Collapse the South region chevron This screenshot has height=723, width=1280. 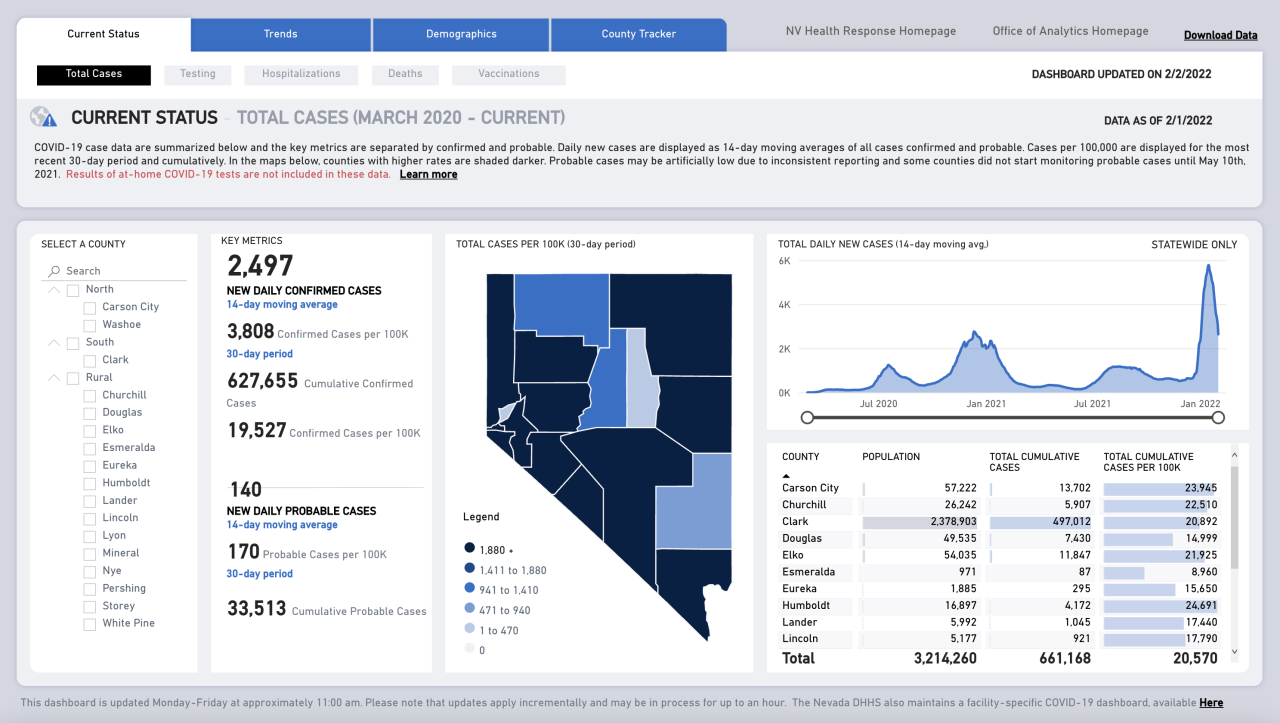click(x=53, y=343)
